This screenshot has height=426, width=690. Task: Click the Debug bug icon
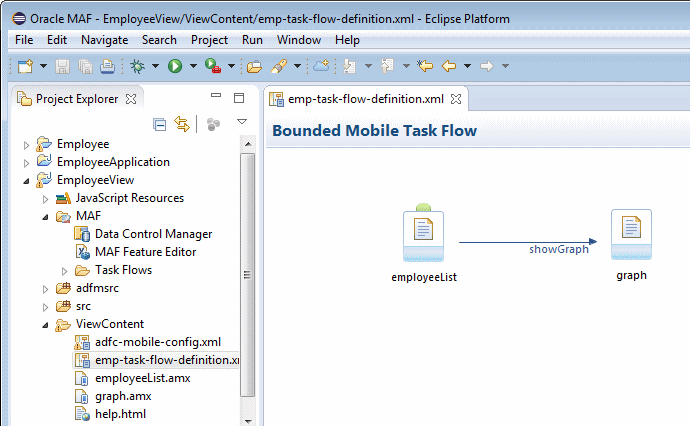point(138,66)
